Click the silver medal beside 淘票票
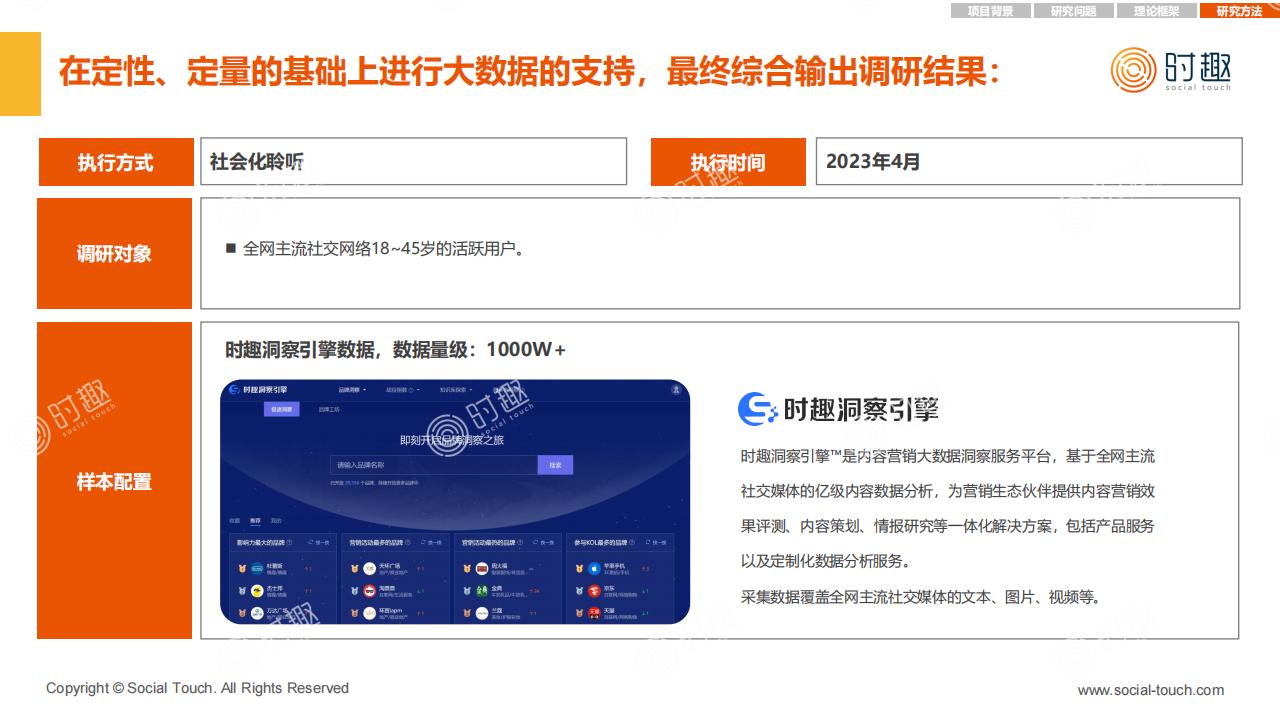Viewport: 1280px width, 720px height. click(x=354, y=590)
